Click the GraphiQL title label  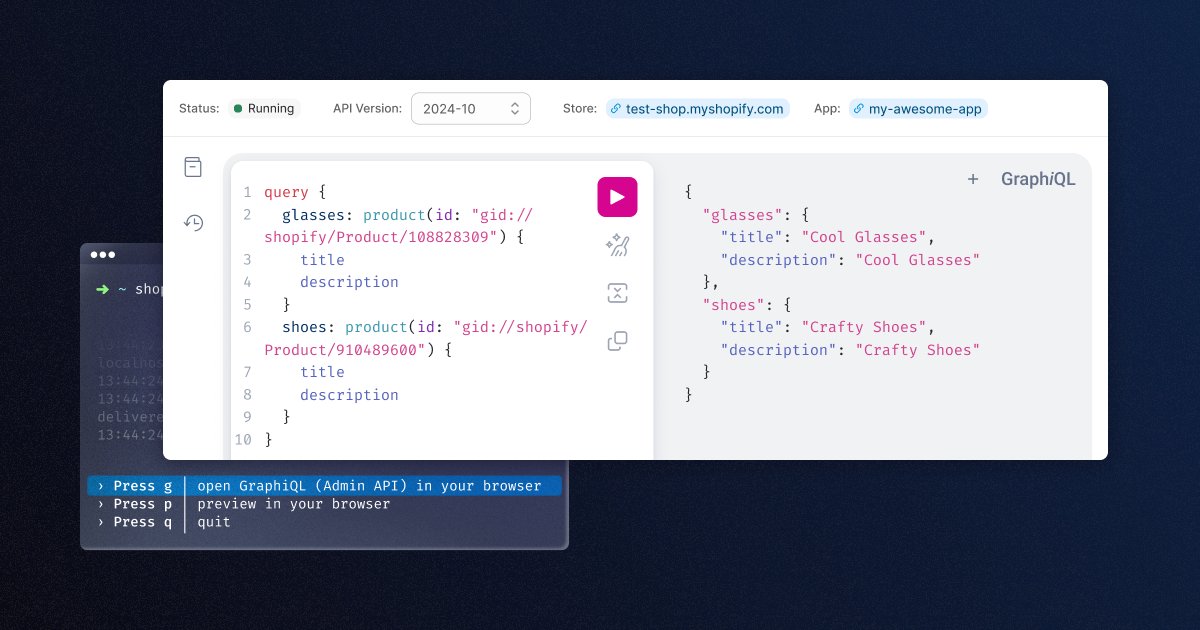[x=1038, y=179]
